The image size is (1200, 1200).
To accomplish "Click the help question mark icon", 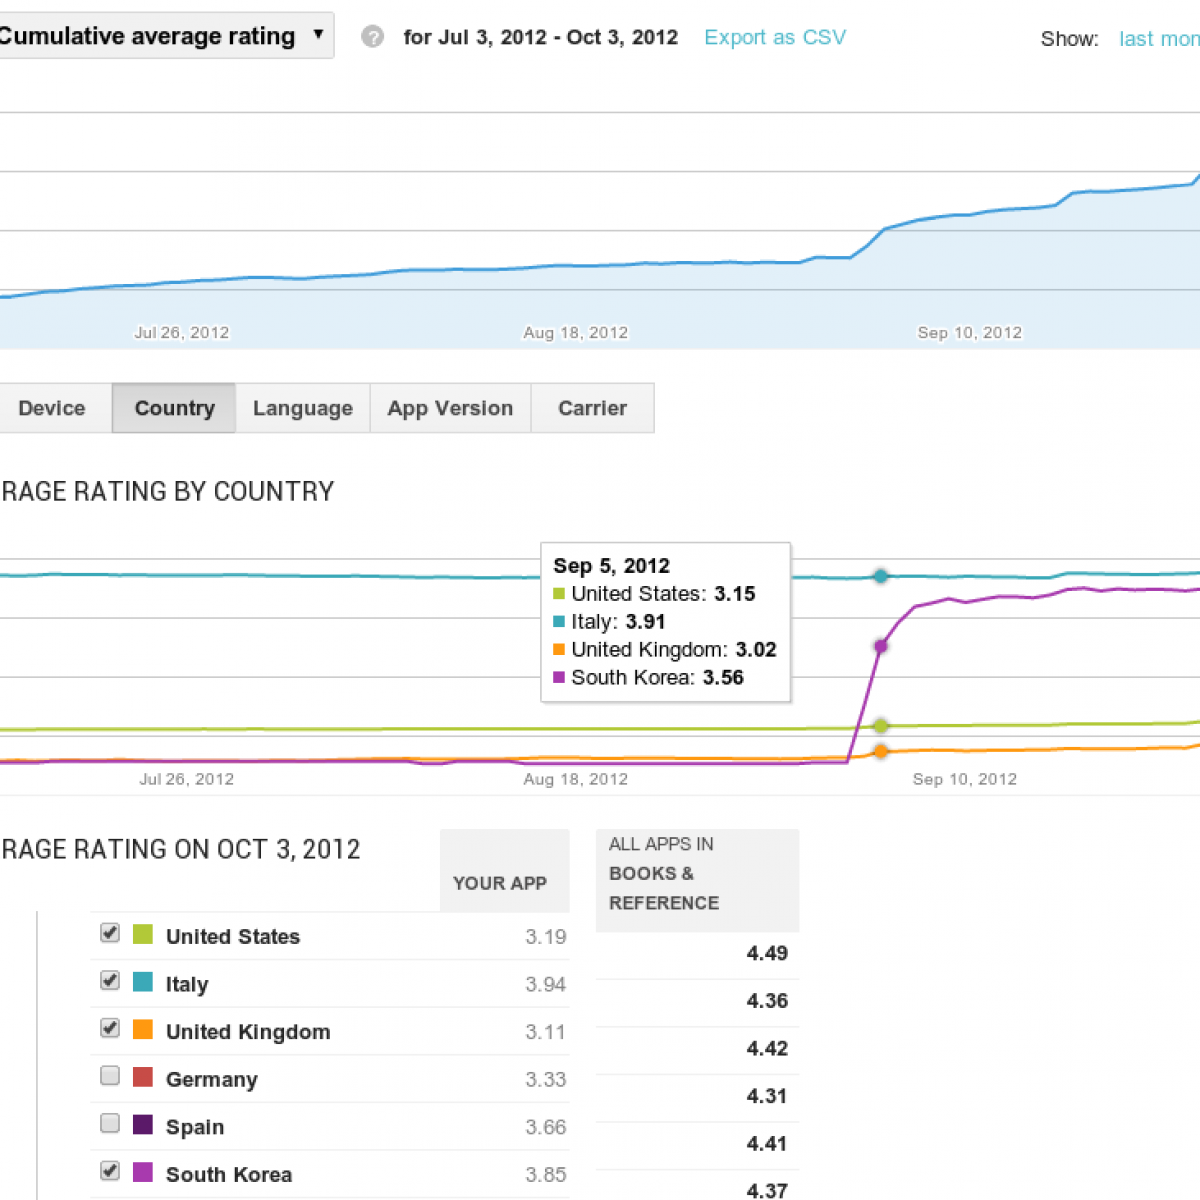I will click(372, 37).
